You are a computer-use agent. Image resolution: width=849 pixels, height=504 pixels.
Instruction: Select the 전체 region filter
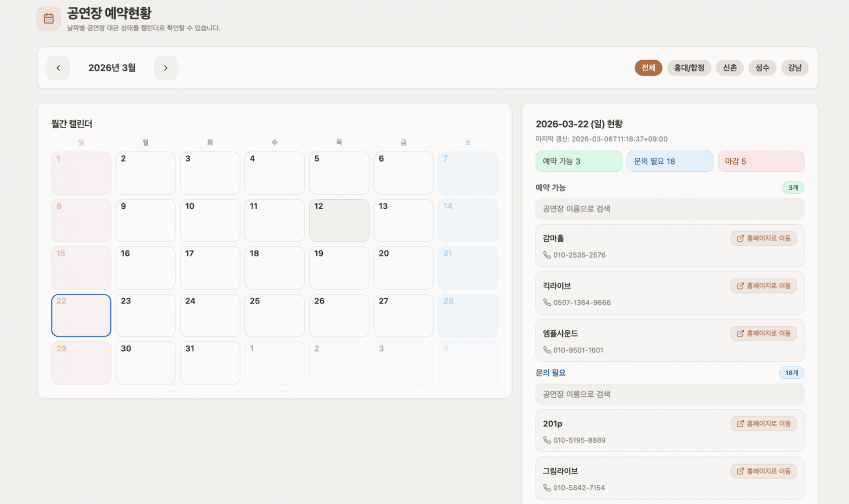[x=648, y=68]
